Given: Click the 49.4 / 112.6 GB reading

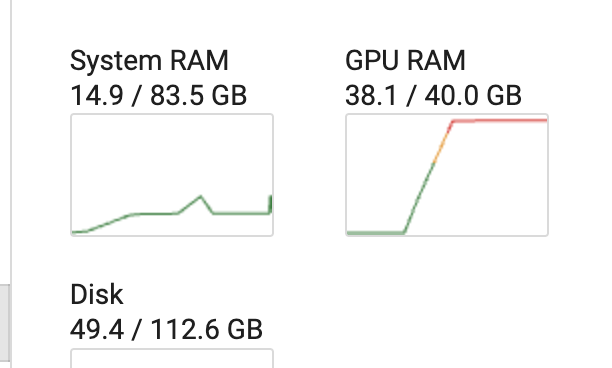Looking at the screenshot, I should click(166, 329).
